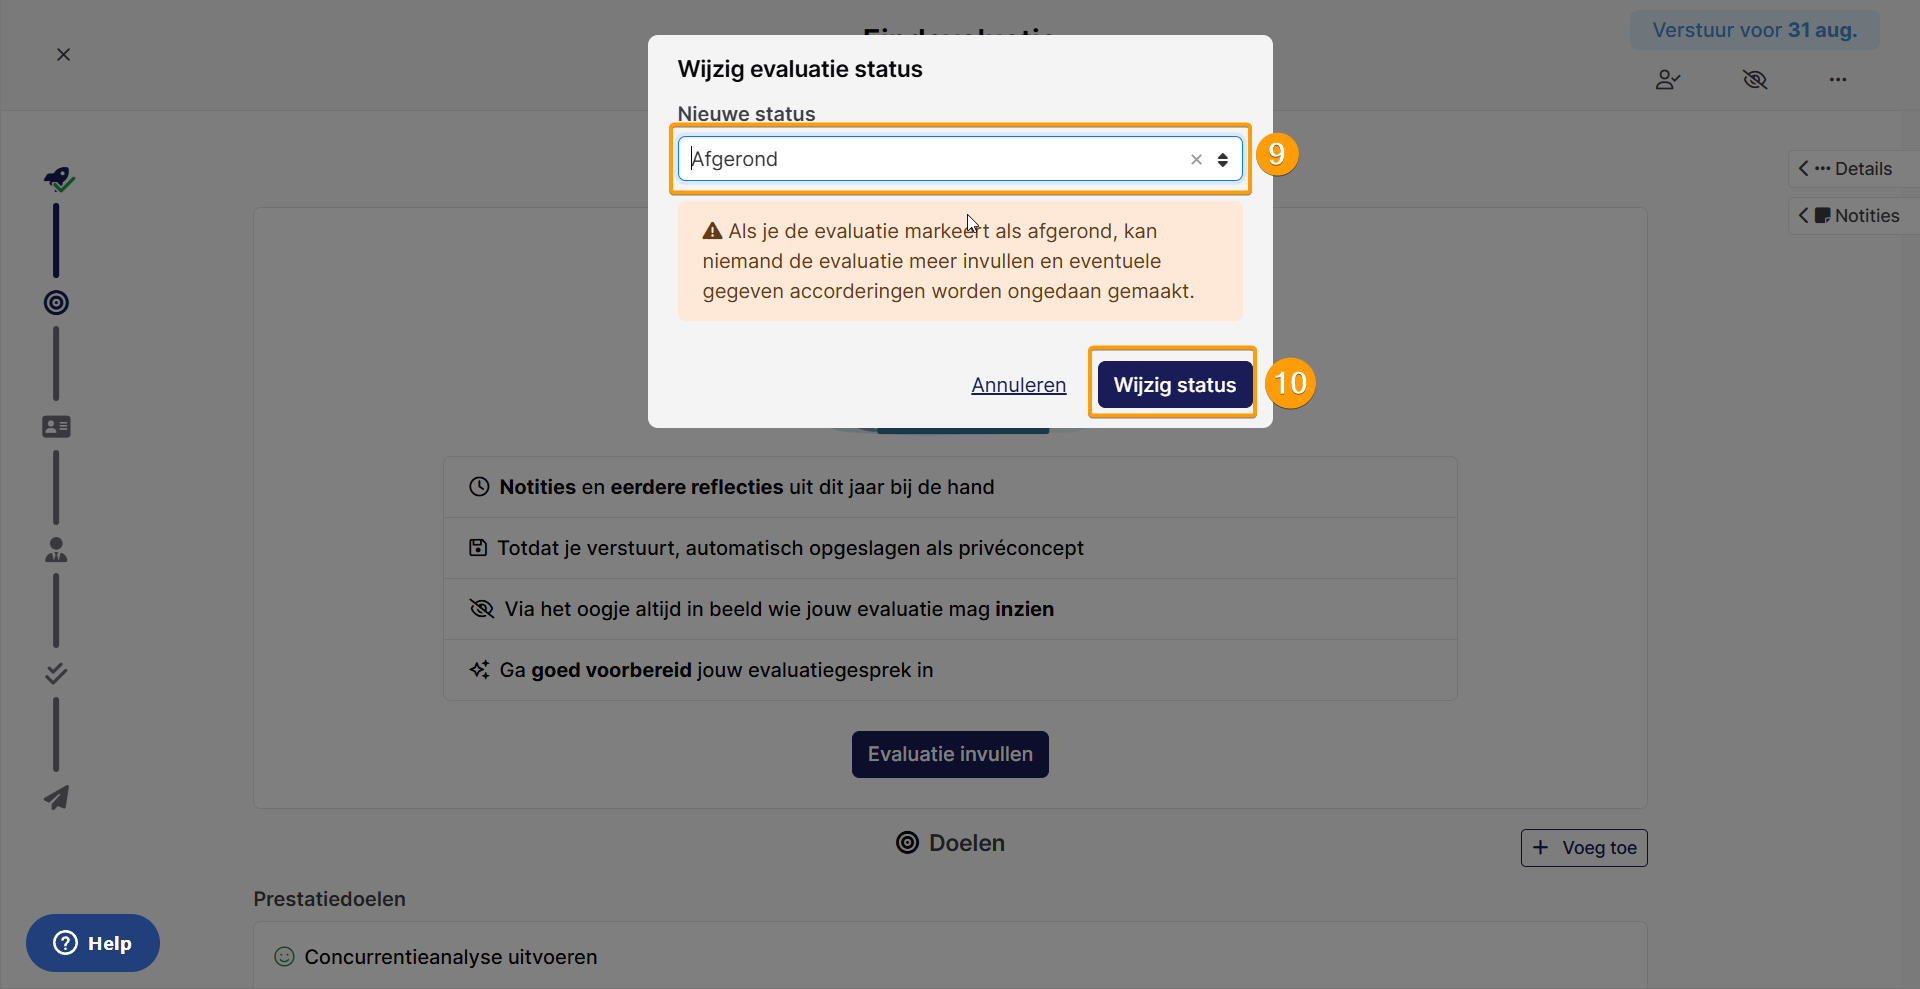The height and width of the screenshot is (989, 1920).
Task: Add a goal with Voeg toe
Action: click(x=1584, y=848)
